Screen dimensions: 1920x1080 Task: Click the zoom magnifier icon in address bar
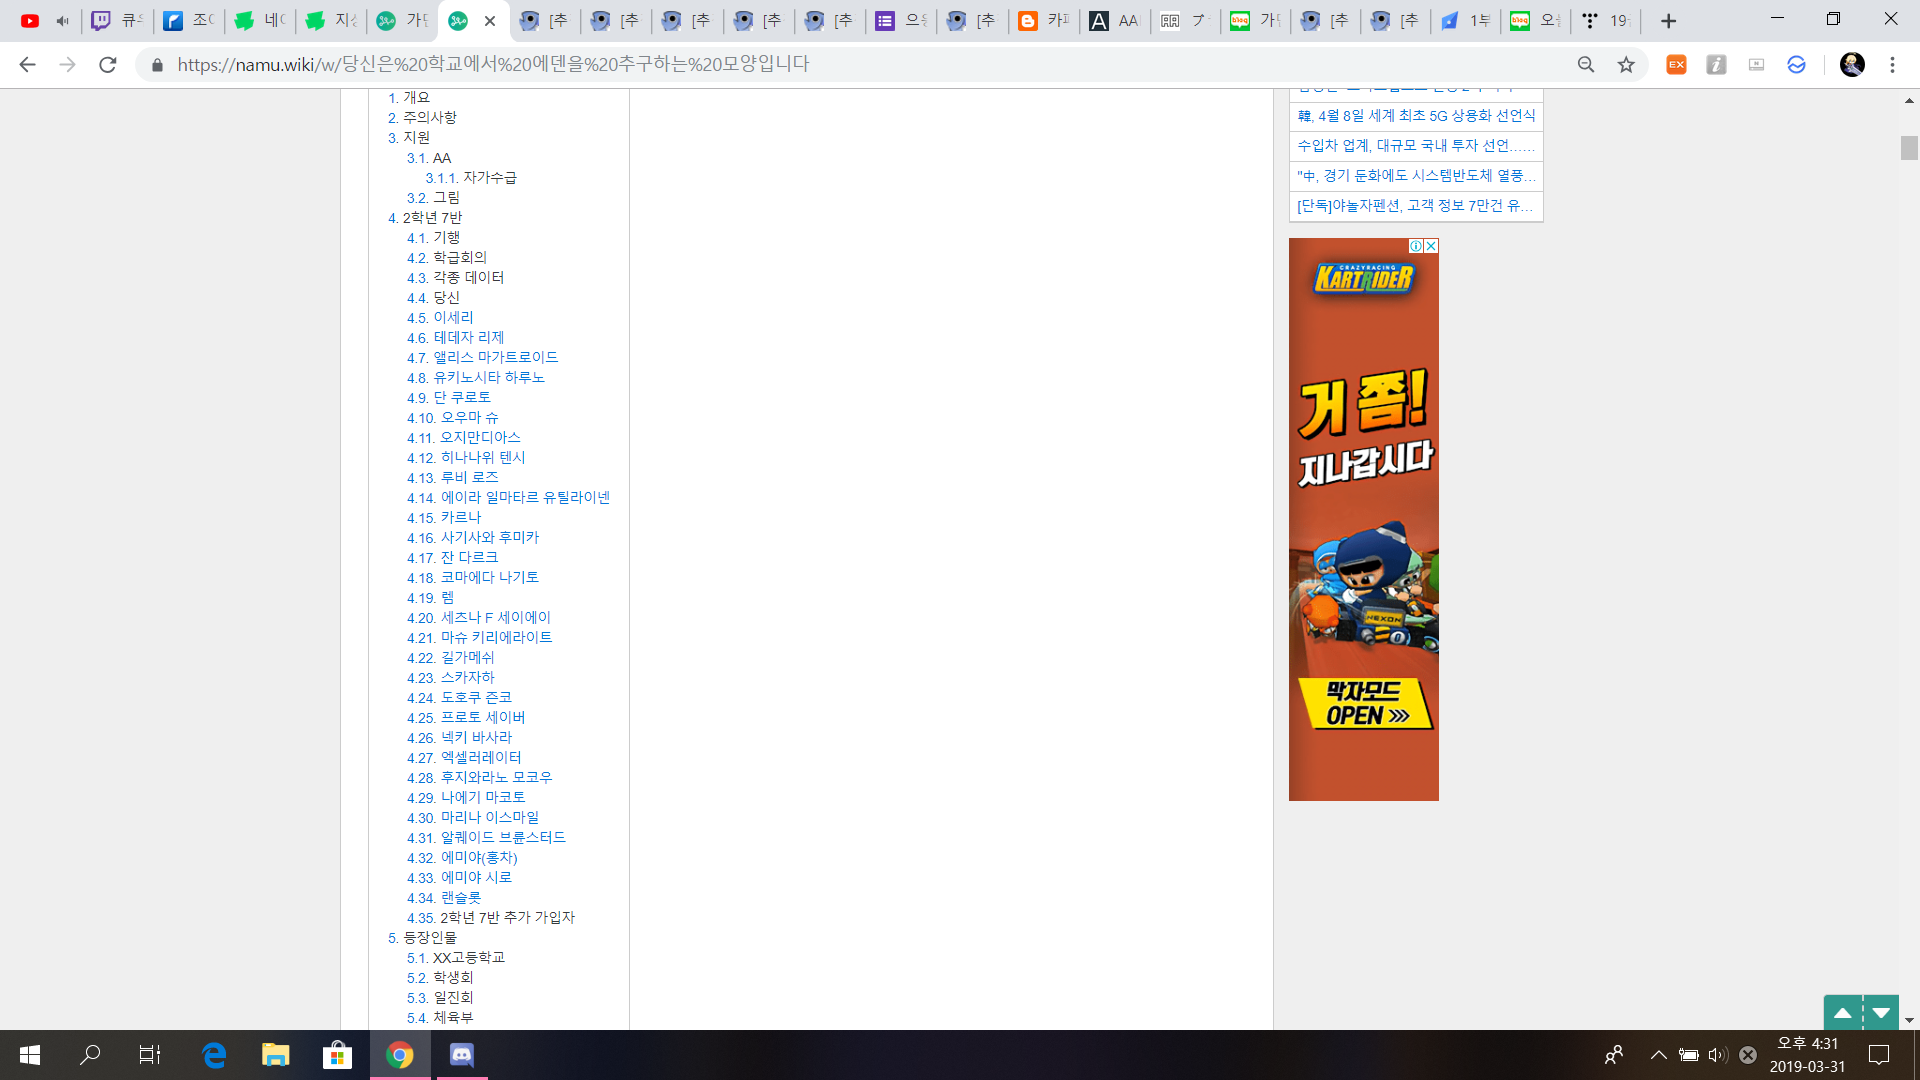coord(1586,65)
